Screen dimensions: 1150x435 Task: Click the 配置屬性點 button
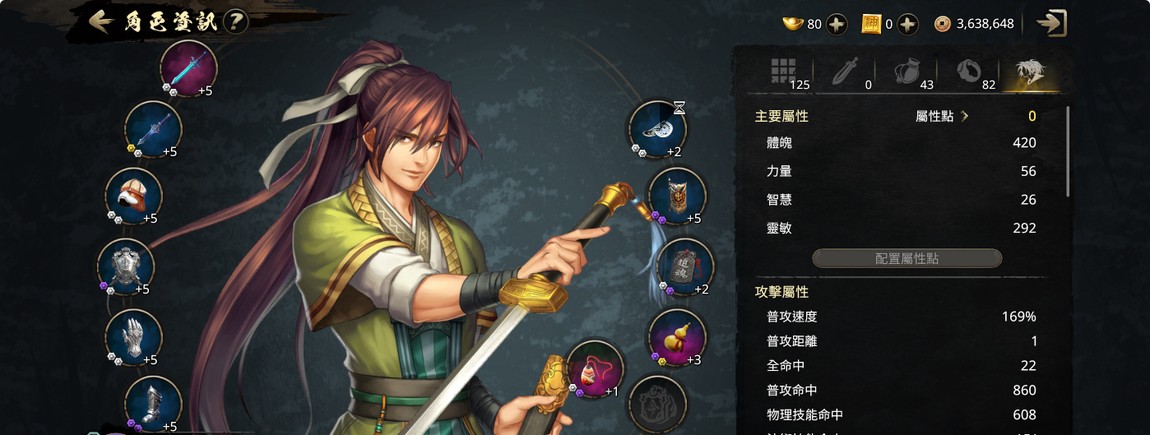pos(907,258)
